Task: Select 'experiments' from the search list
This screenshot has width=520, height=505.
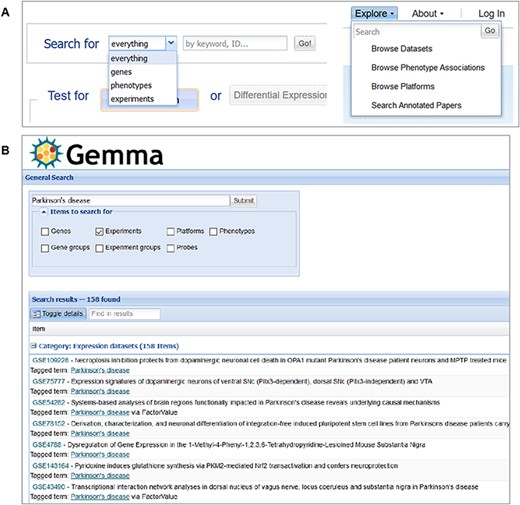Action: click(143, 99)
